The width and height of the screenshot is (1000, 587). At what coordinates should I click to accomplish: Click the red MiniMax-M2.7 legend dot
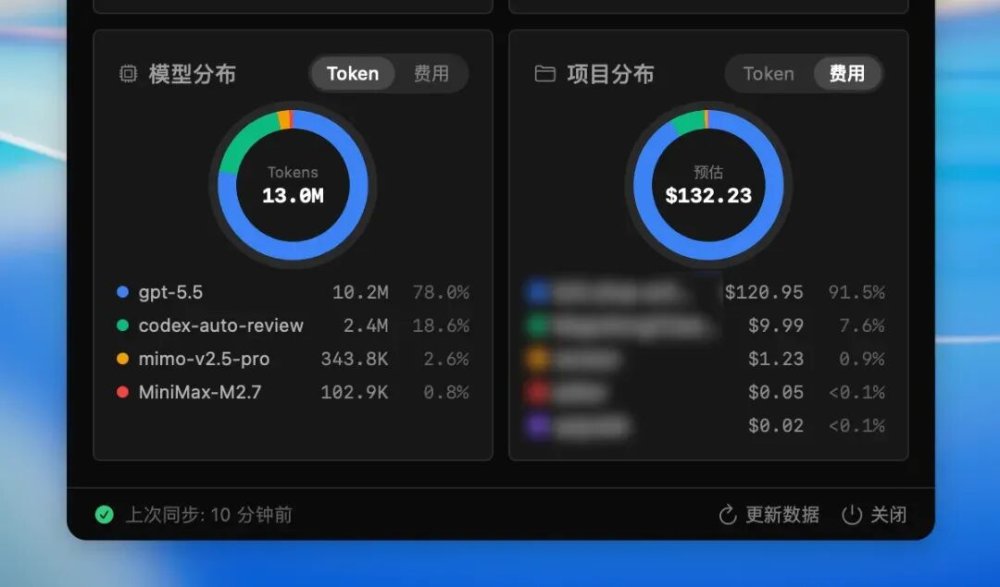point(122,392)
